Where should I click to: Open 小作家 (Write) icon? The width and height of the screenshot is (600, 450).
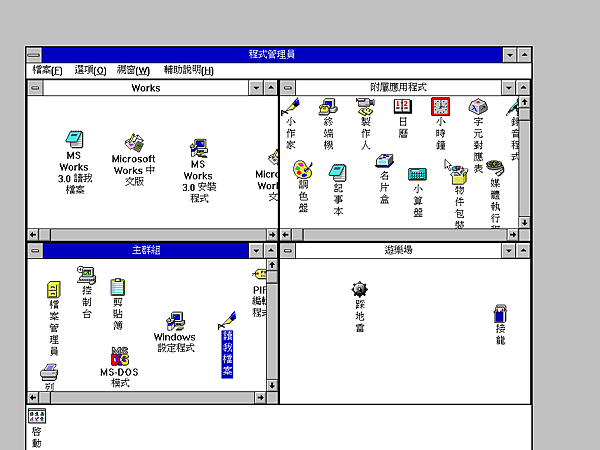click(x=290, y=107)
